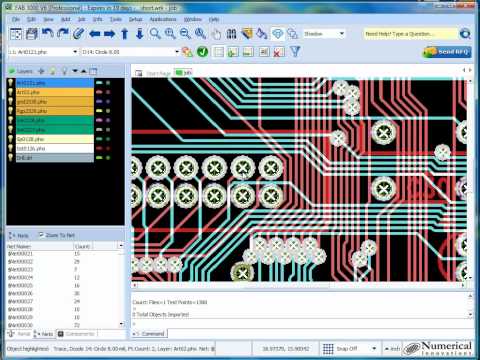Switch to the Components tab
This screenshot has width=480, height=360.
[x=76, y=333]
